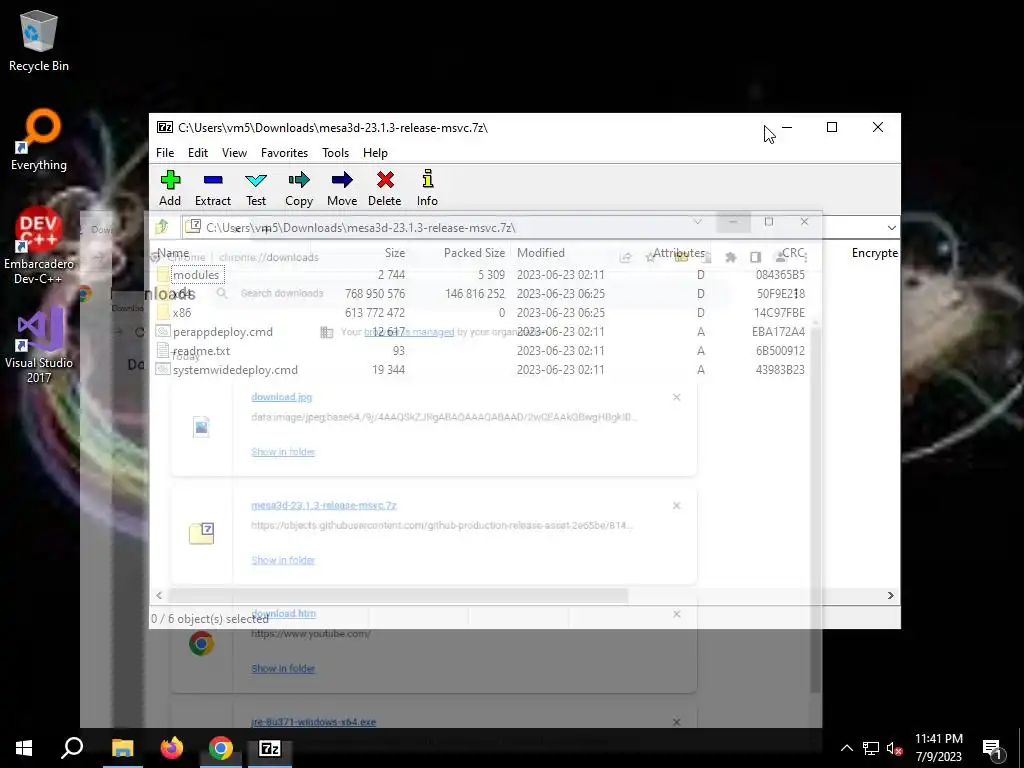Click the taskbar search magnifier
The height and width of the screenshot is (768, 1024).
pyautogui.click(x=72, y=748)
